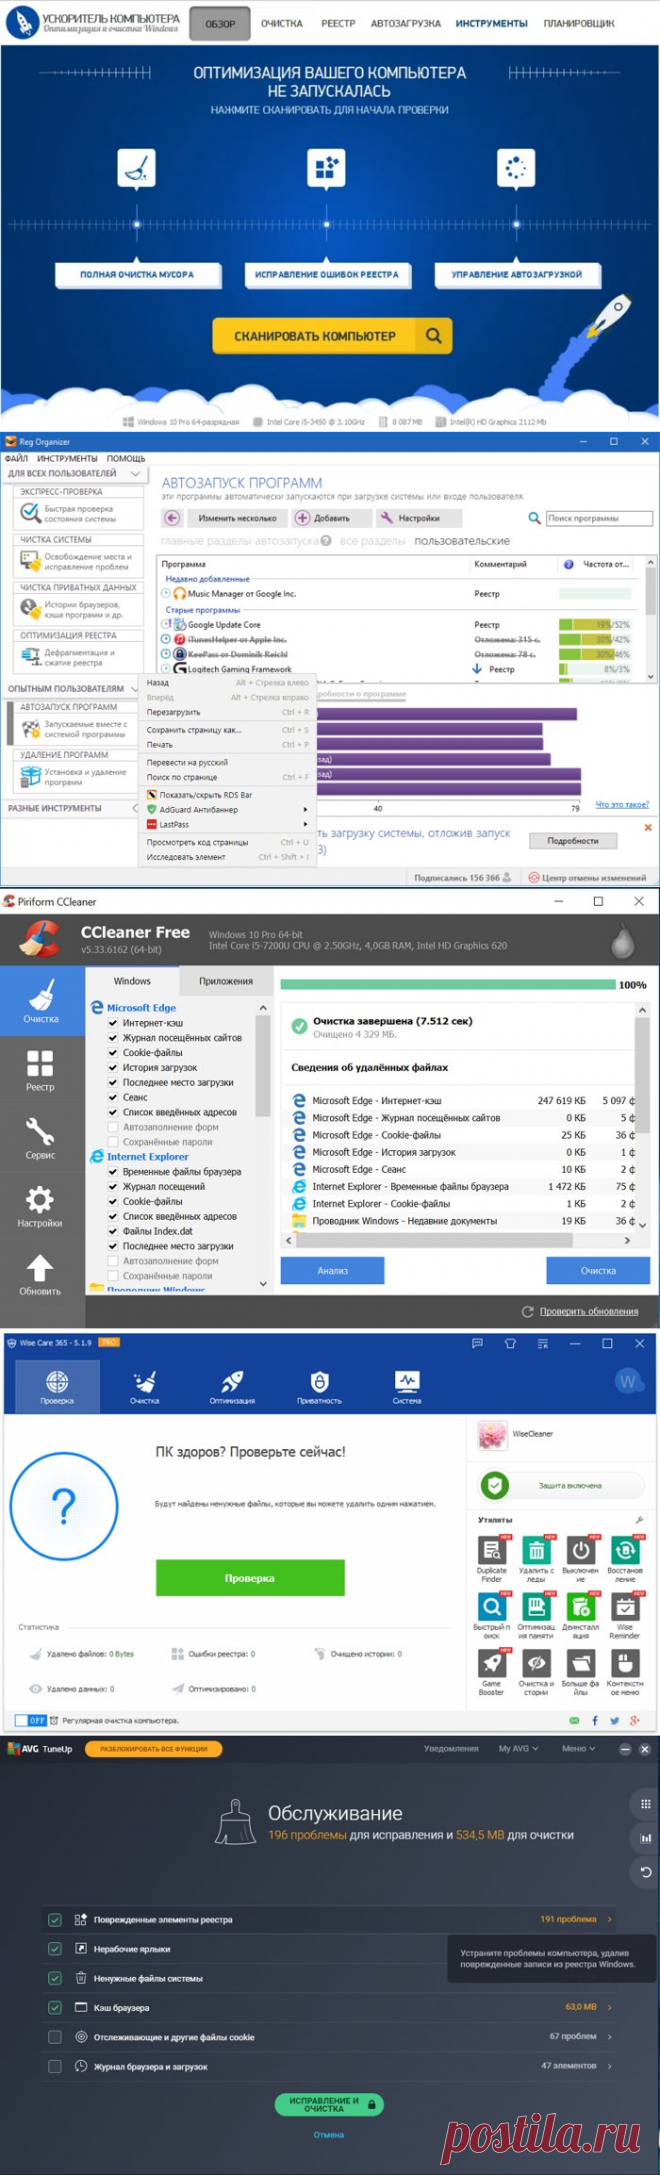Image resolution: width=660 pixels, height=2175 pixels.
Task: Enable the Журнал браузера и загрузок checkbox
Action: [x=55, y=2066]
